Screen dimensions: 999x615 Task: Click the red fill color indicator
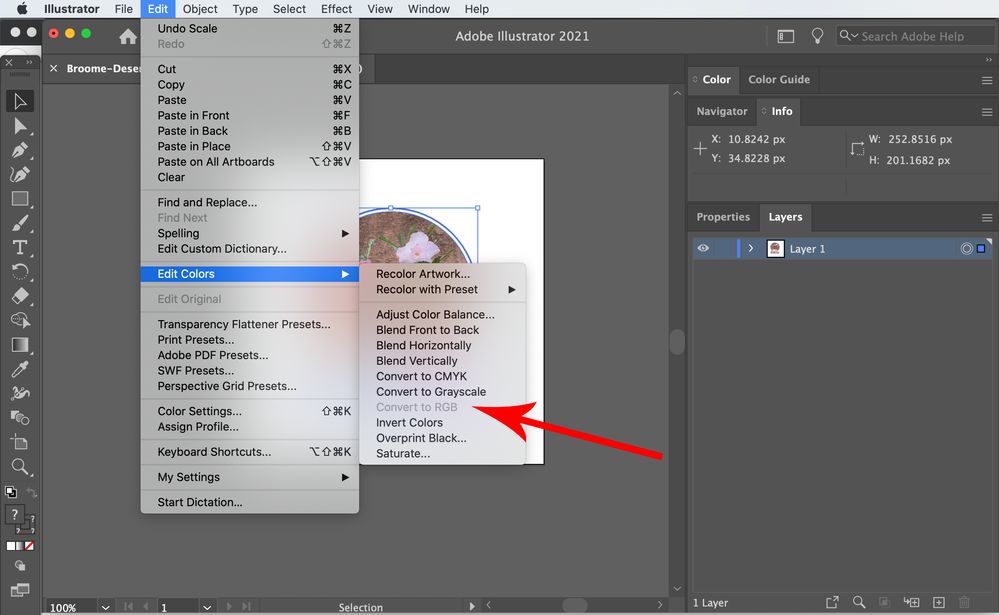point(29,545)
